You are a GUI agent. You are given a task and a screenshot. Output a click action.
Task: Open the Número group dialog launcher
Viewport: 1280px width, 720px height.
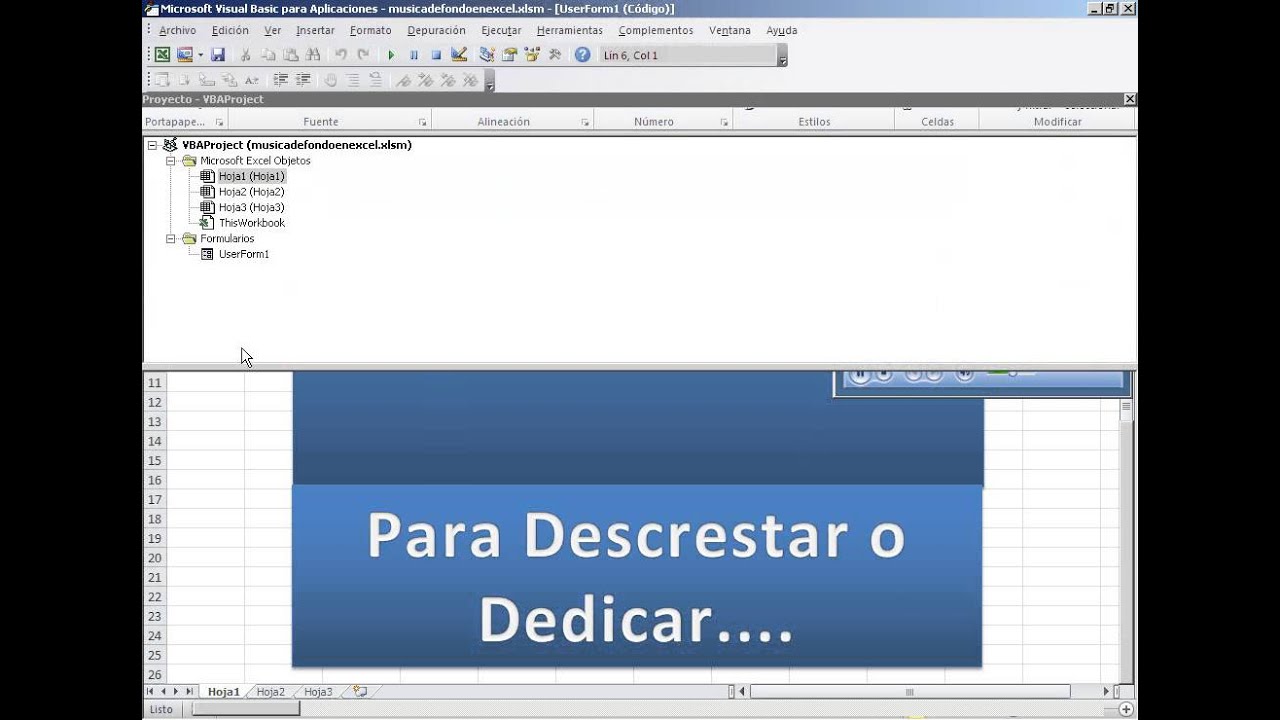[x=723, y=122]
